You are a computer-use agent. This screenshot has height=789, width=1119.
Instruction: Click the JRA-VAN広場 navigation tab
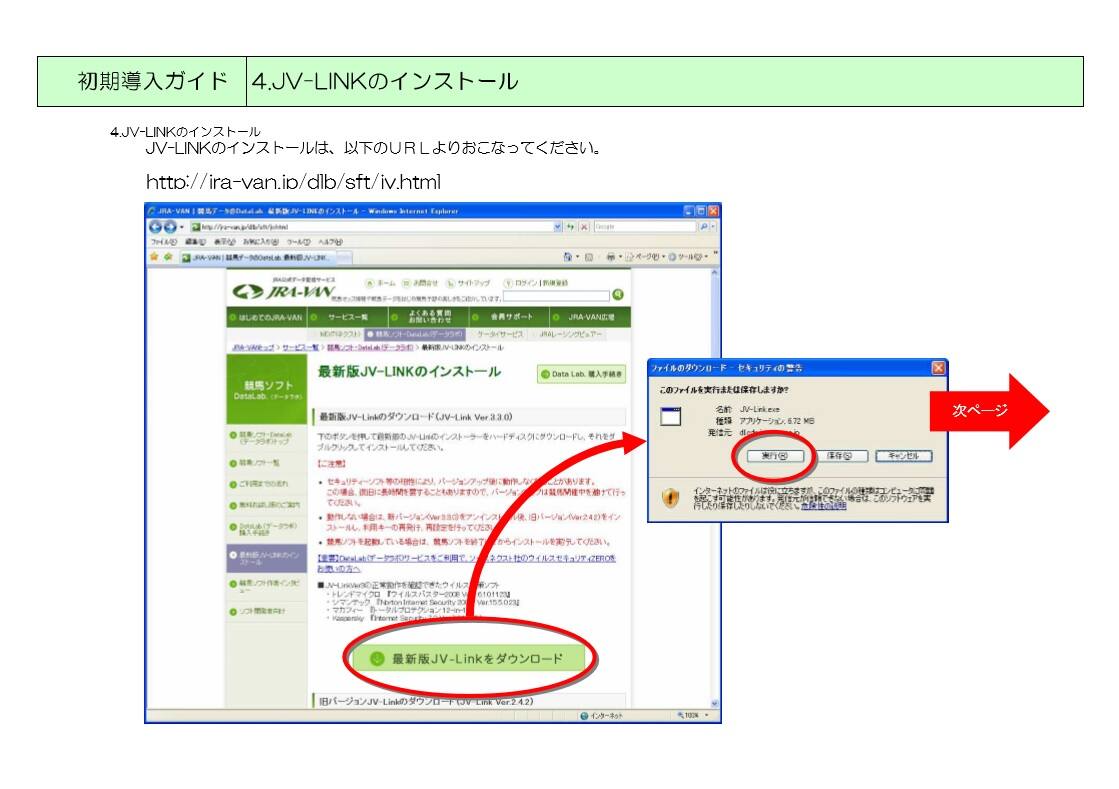(589, 317)
